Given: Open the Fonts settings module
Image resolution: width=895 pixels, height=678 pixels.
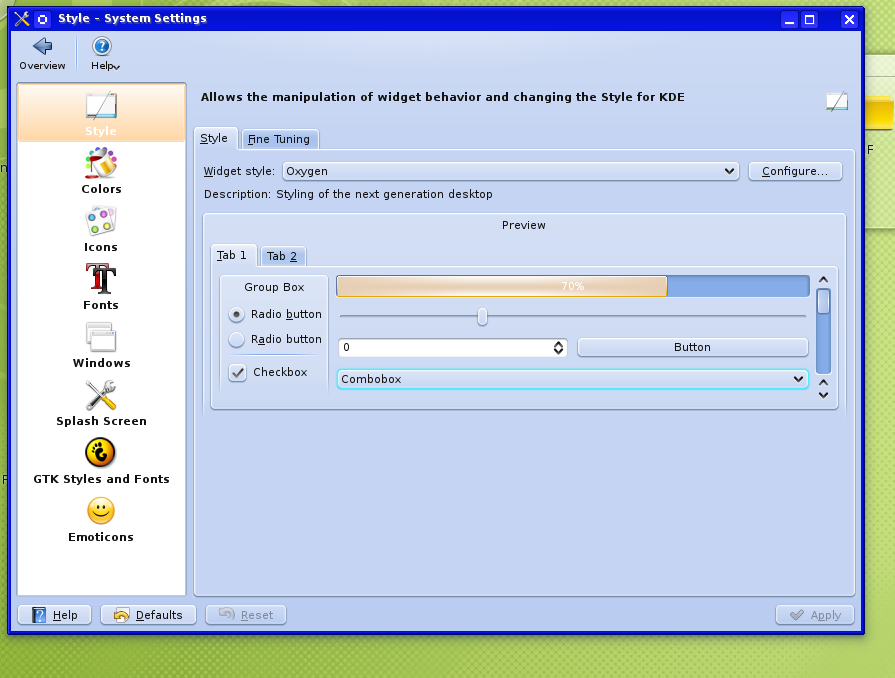Looking at the screenshot, I should (x=101, y=287).
